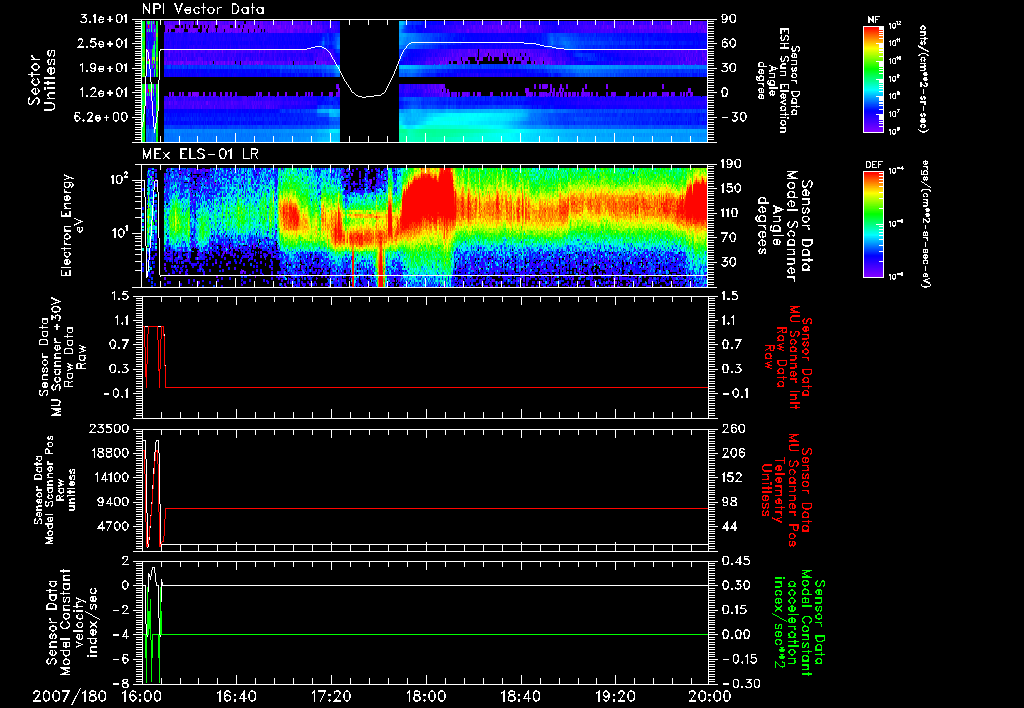Click the -8 velocity axis tick

tap(121, 683)
